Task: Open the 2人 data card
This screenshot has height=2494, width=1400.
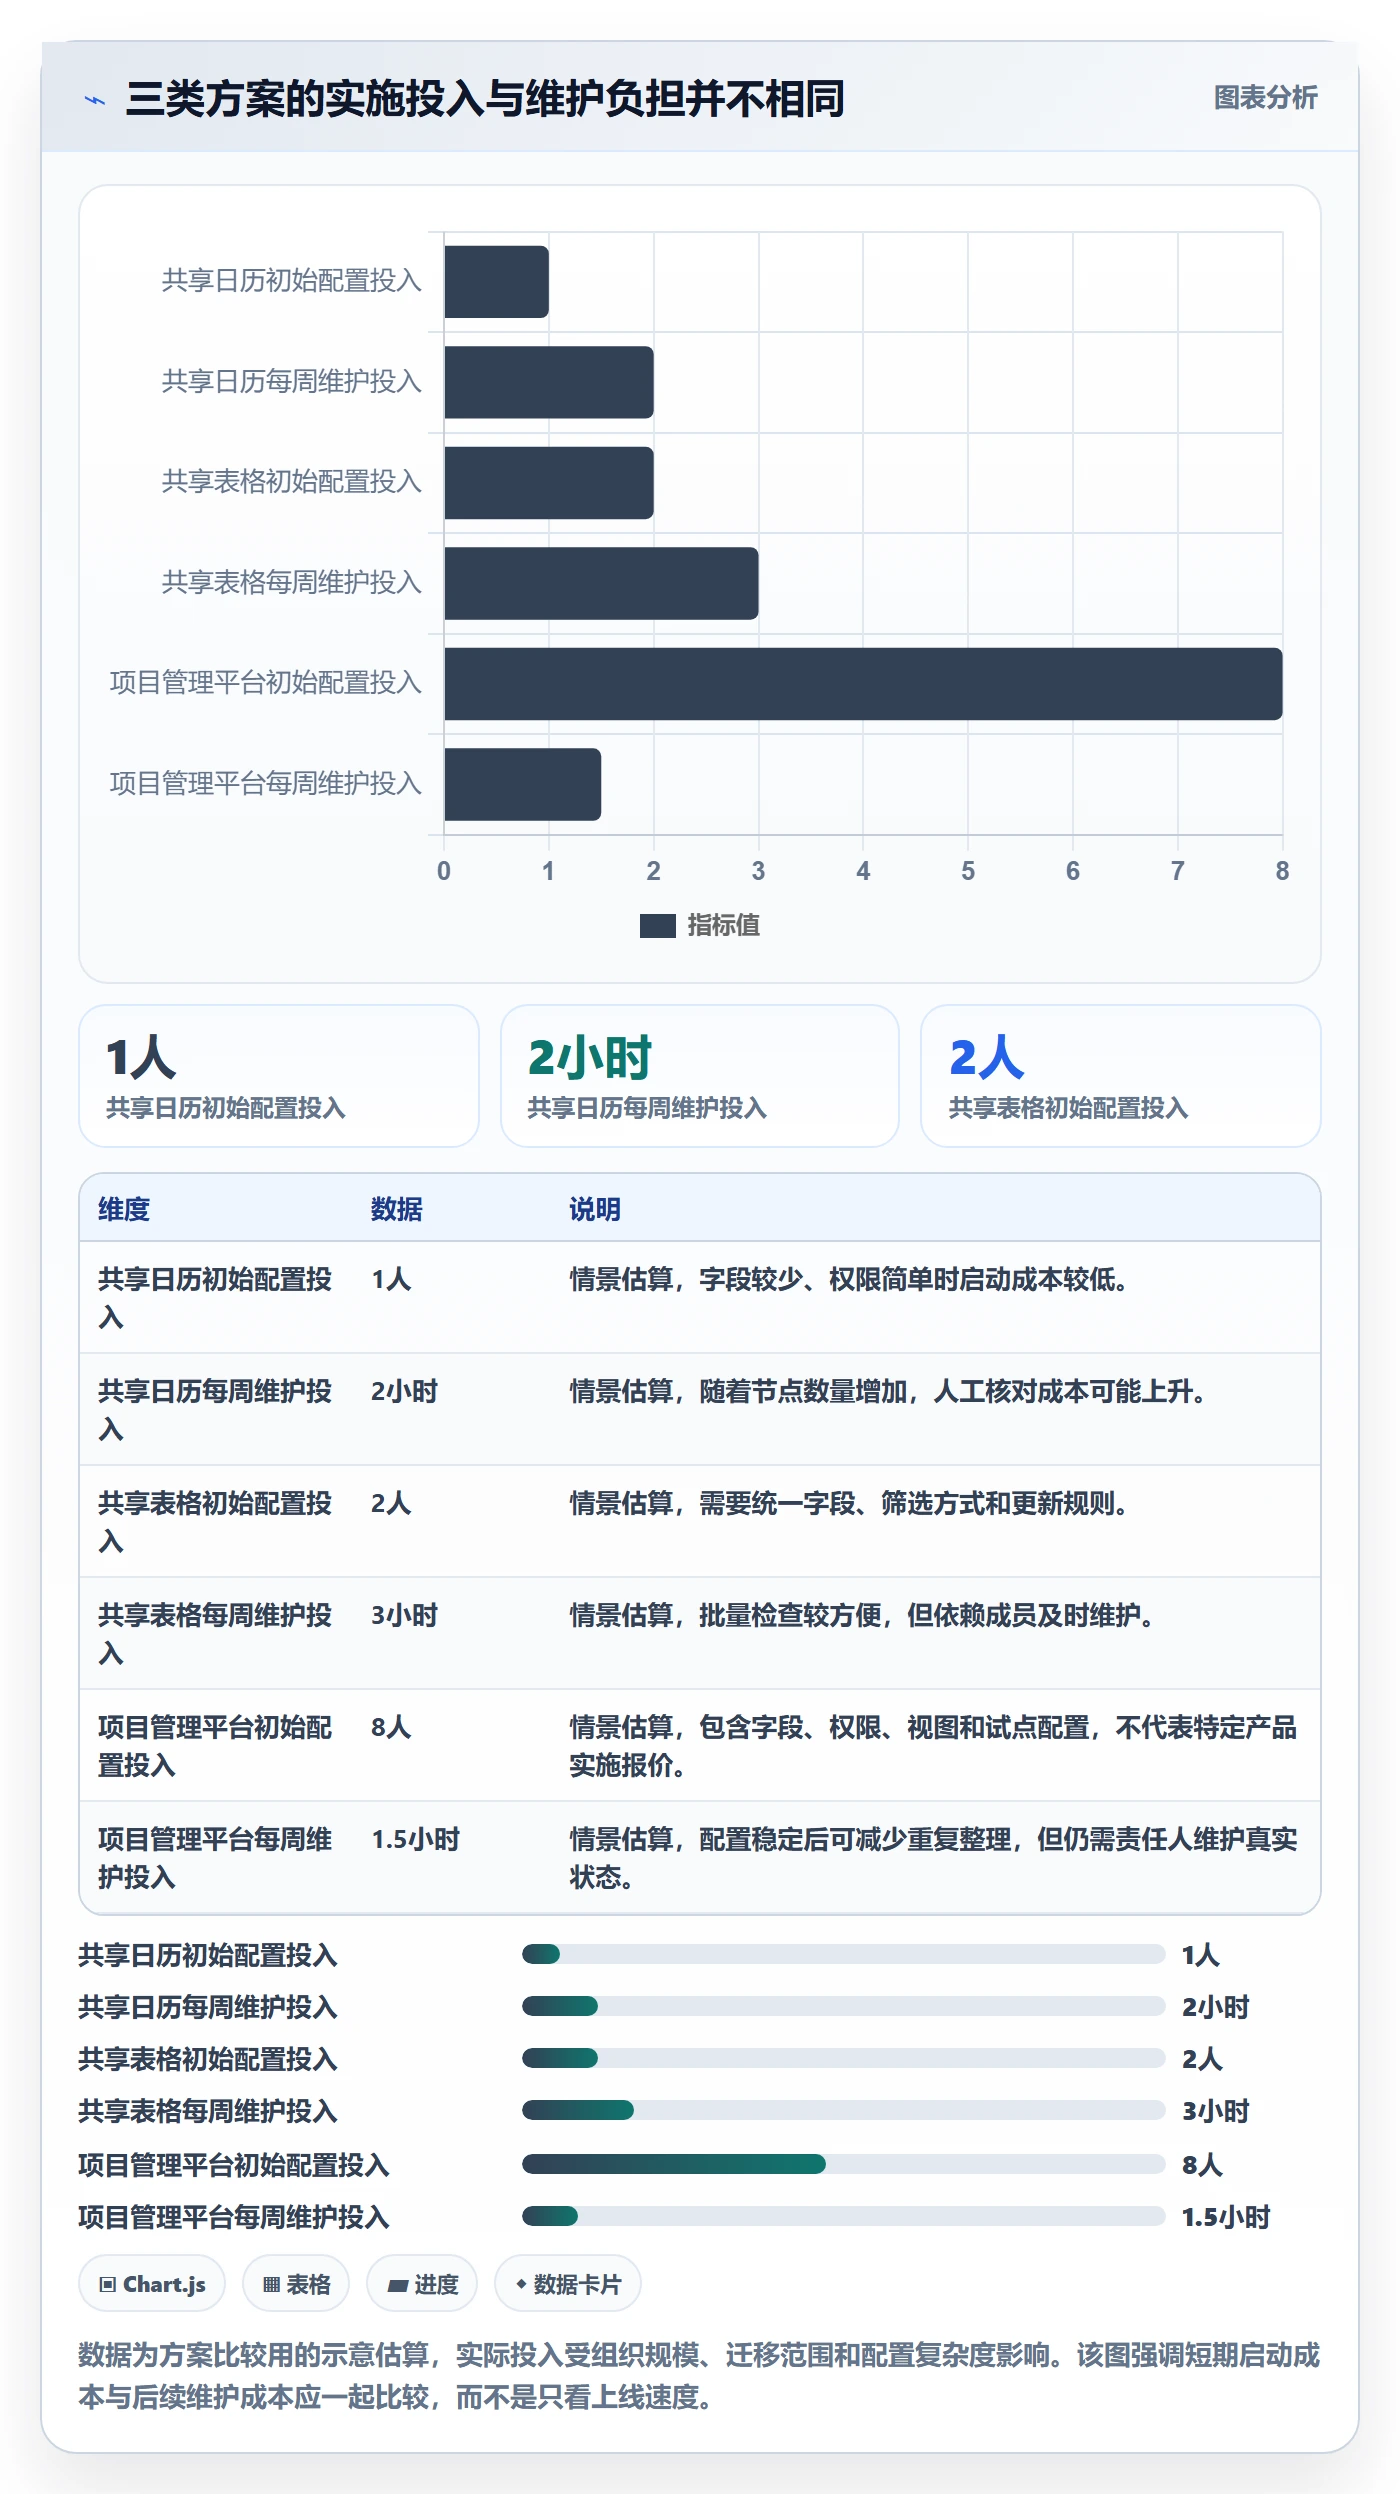Action: point(1121,1076)
